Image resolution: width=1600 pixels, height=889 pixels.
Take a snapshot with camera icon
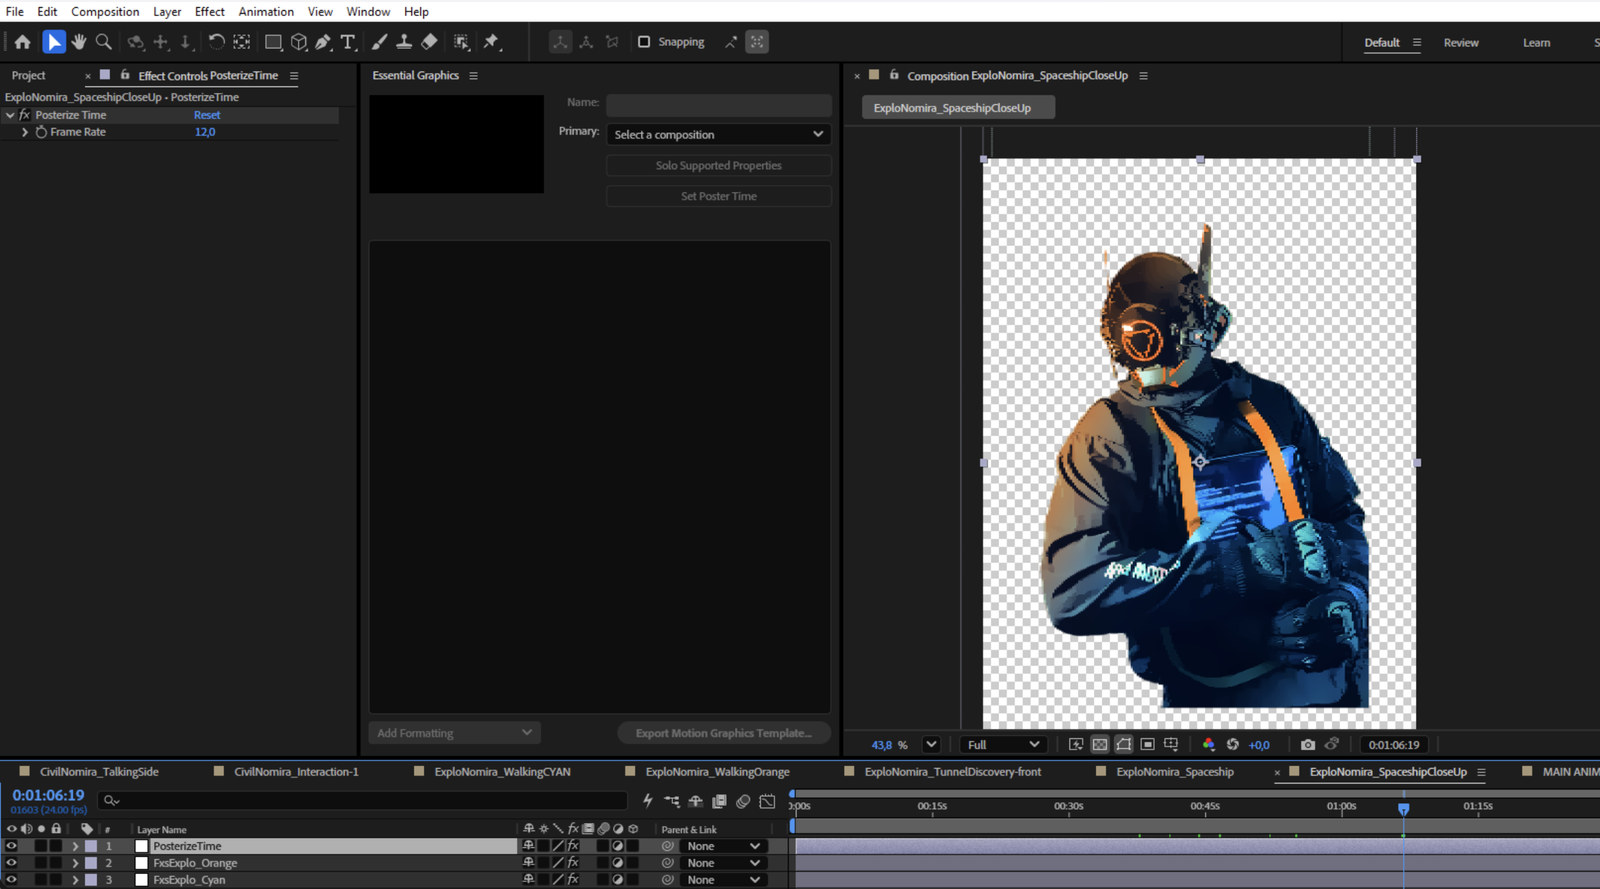1307,744
